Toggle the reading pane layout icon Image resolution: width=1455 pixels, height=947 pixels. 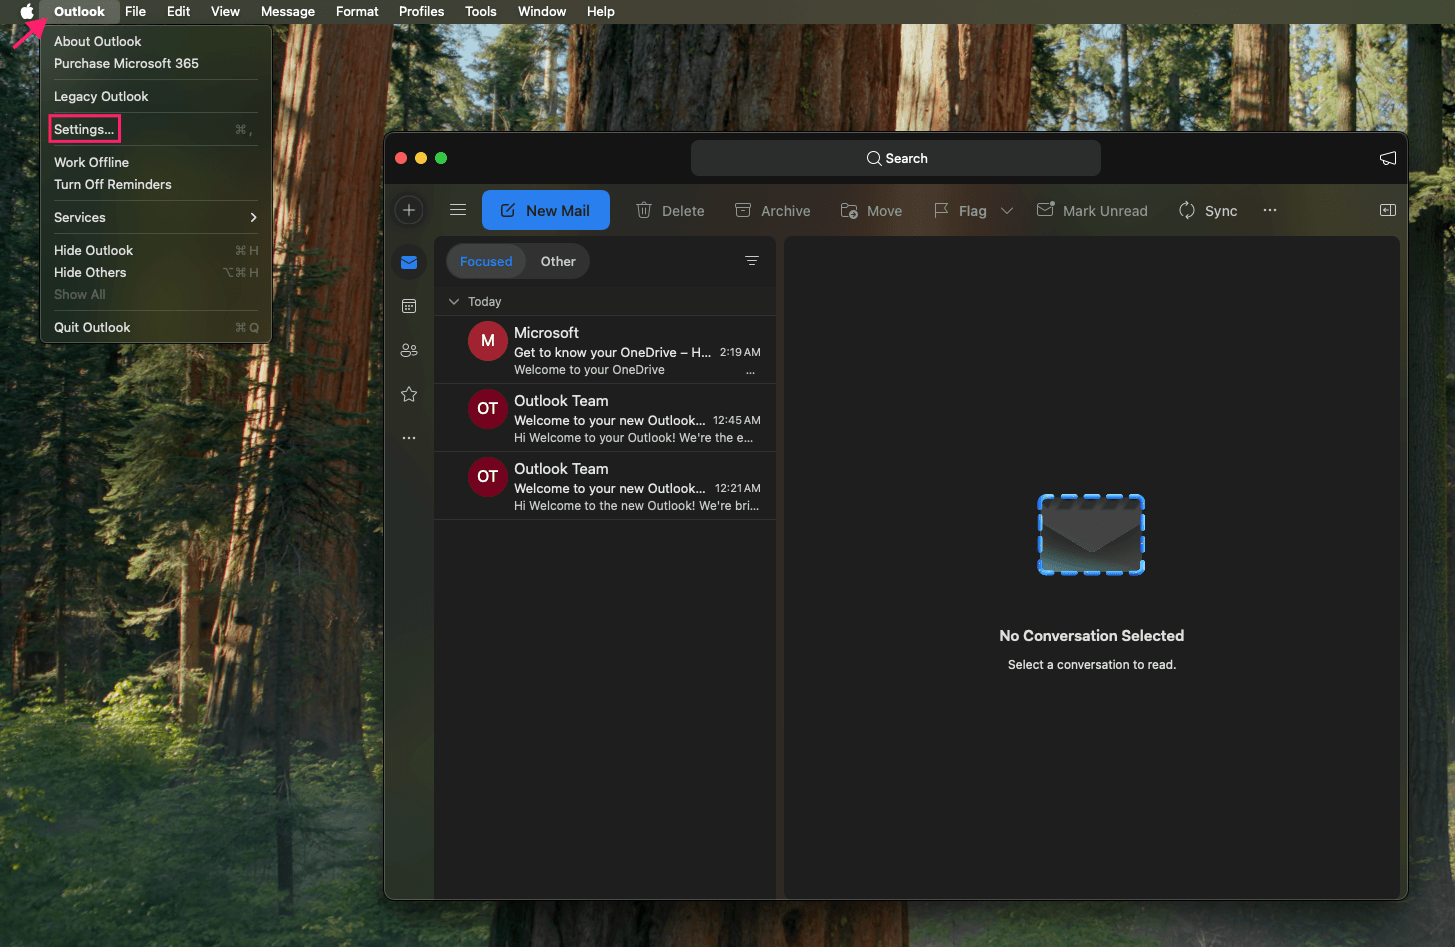click(x=1388, y=210)
